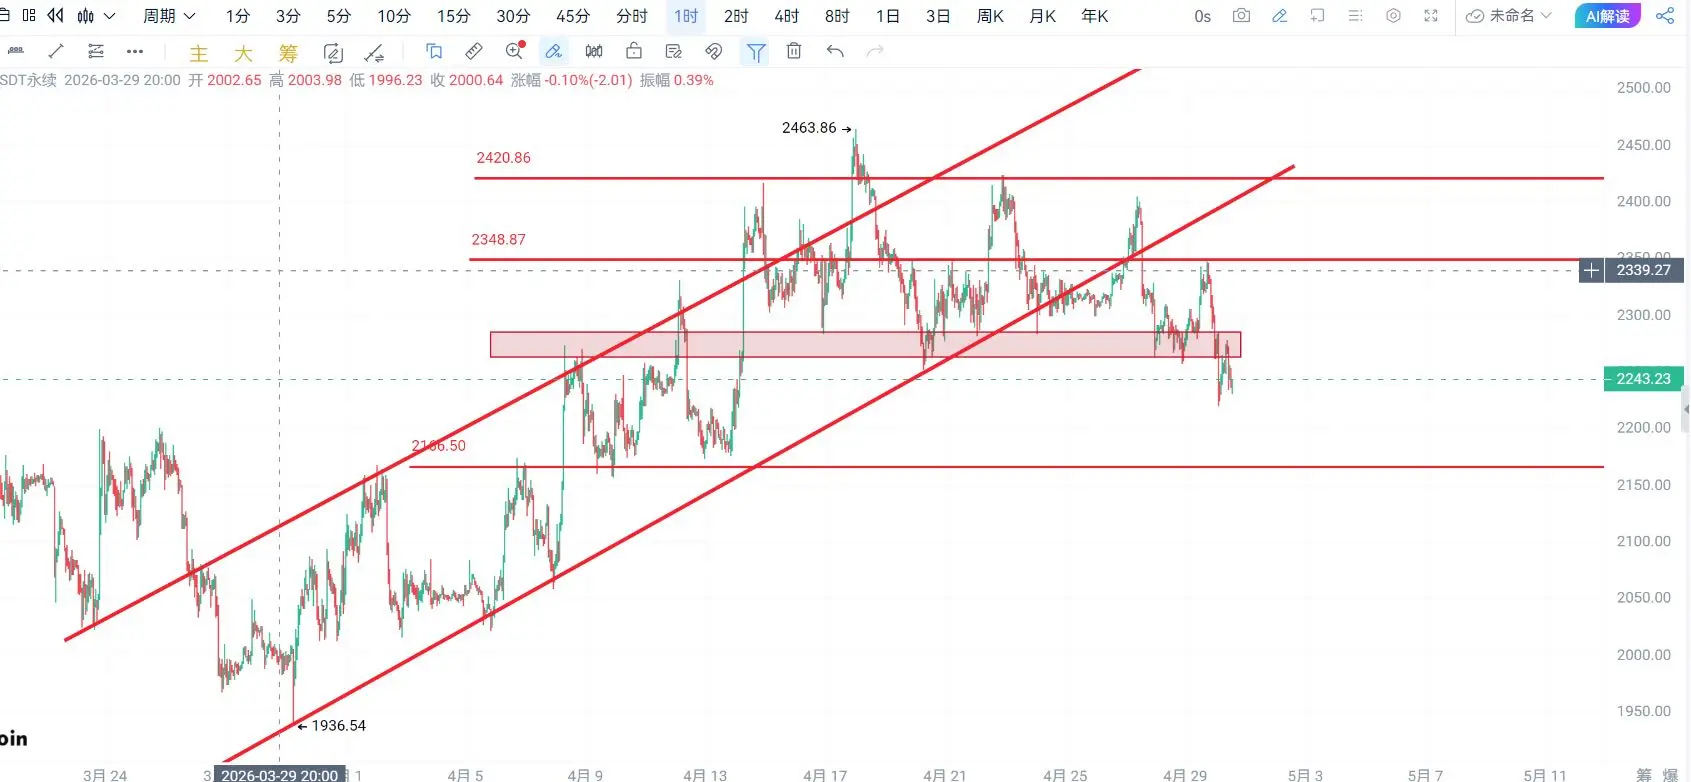Click the add note/comment icon

click(1317, 16)
